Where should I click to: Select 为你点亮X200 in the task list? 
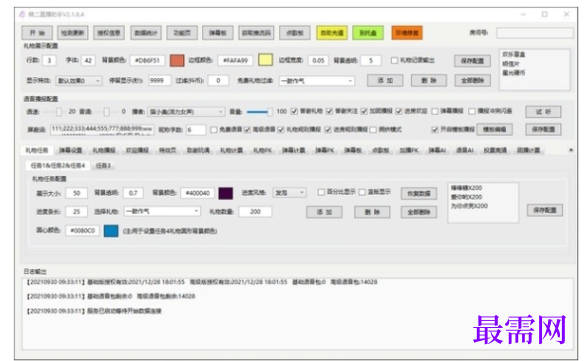pyautogui.click(x=469, y=206)
